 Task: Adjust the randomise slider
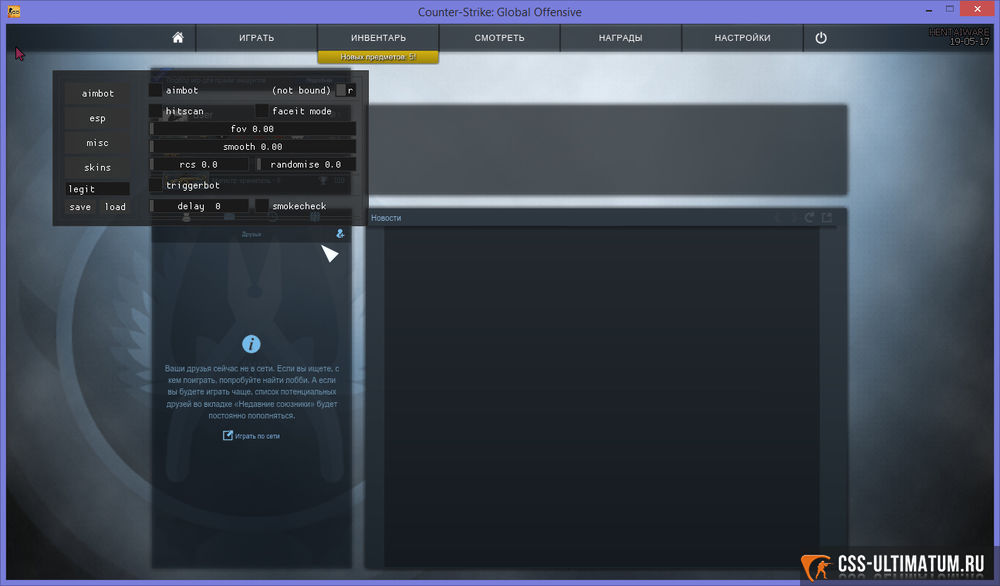(x=306, y=165)
